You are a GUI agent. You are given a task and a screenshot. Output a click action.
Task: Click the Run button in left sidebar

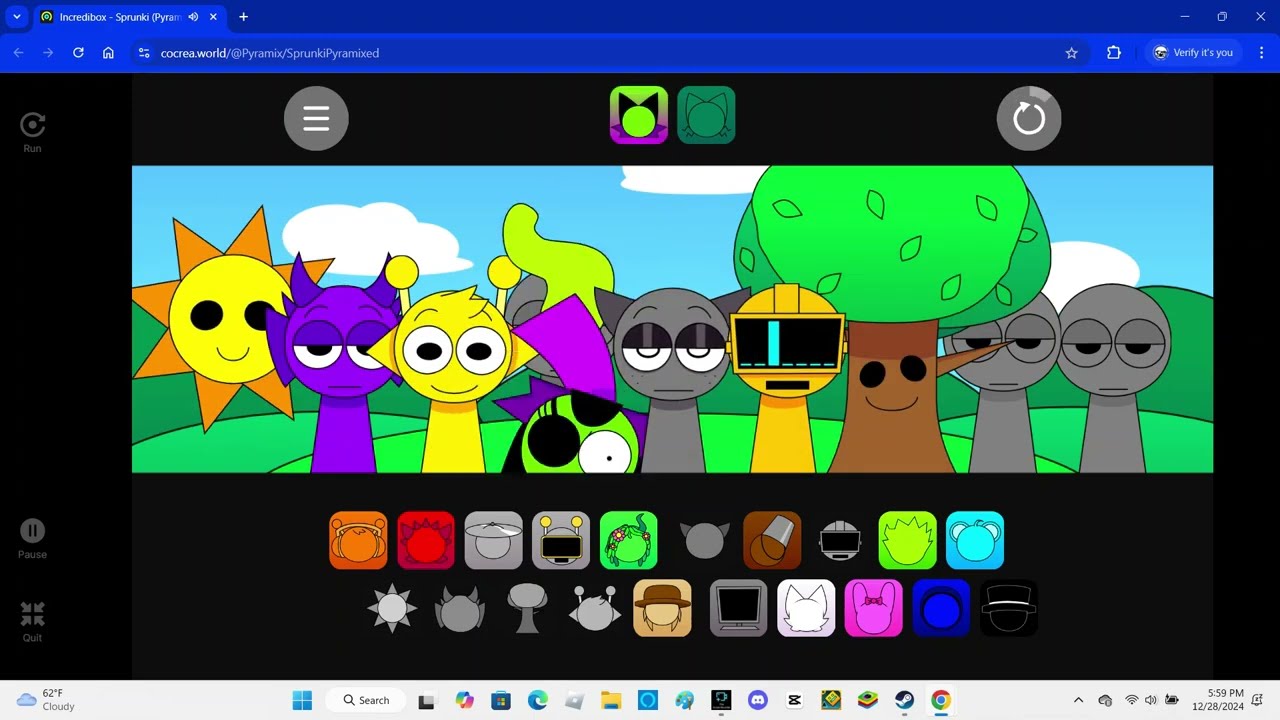tap(32, 132)
